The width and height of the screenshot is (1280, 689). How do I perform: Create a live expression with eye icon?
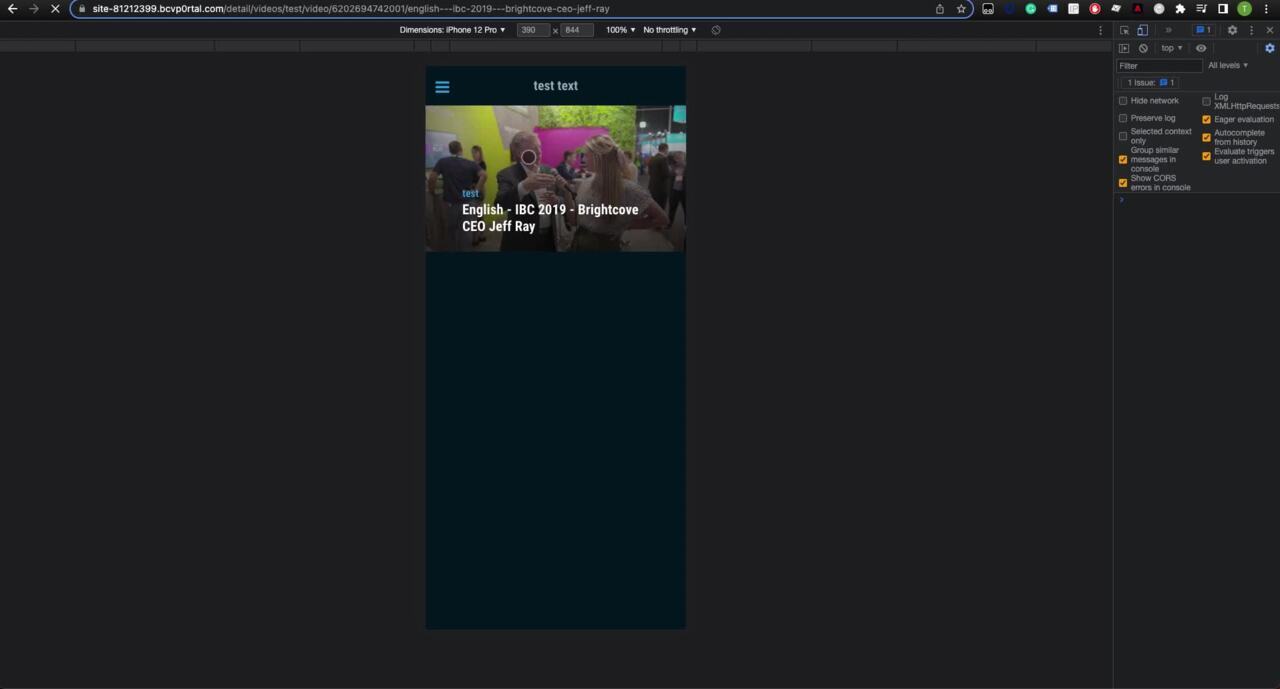point(1201,48)
